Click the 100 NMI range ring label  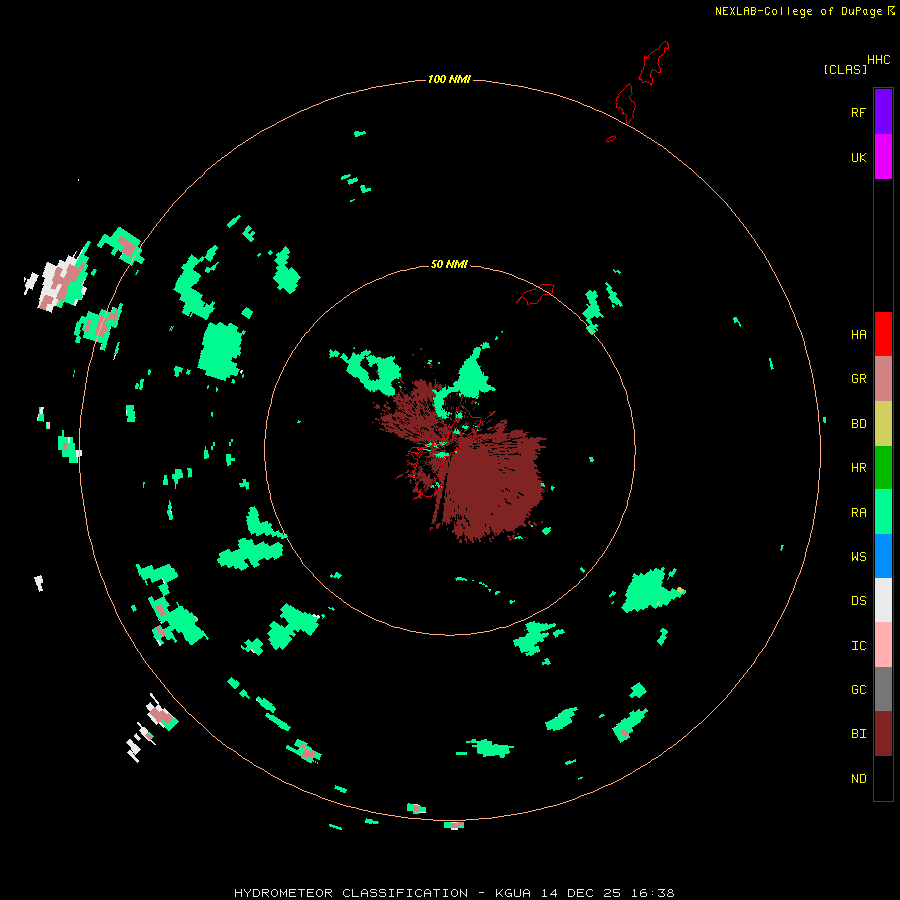pos(449,79)
